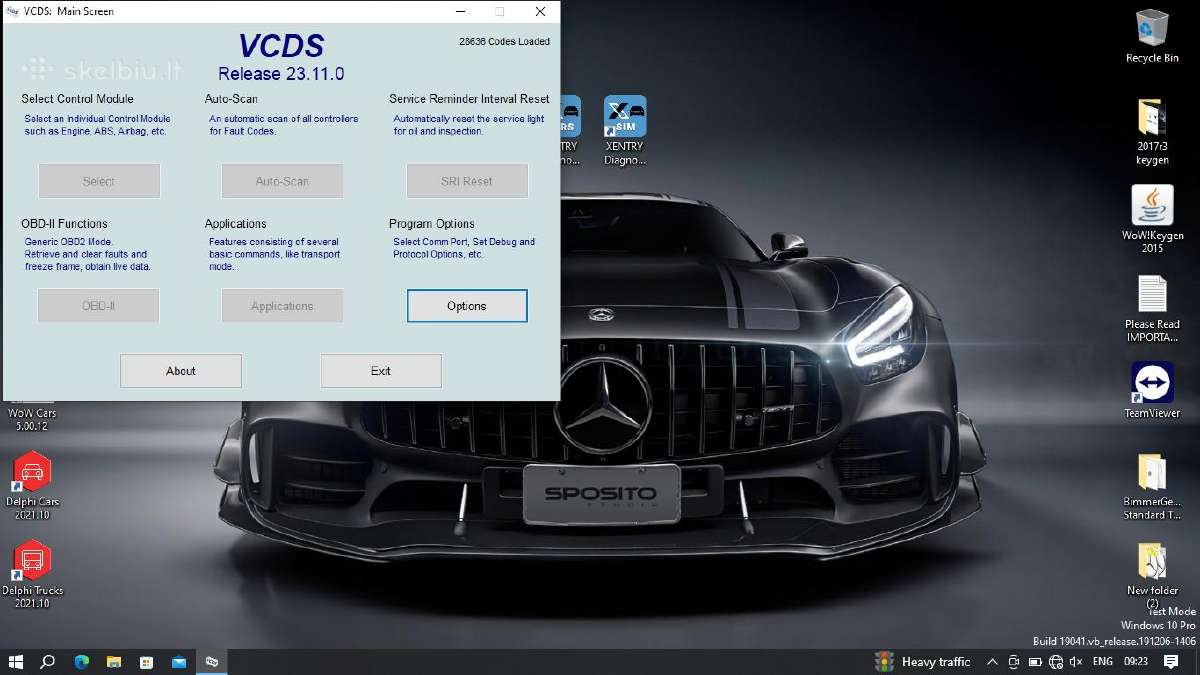Click the OBD-II button
This screenshot has height=675, width=1200.
pos(99,305)
